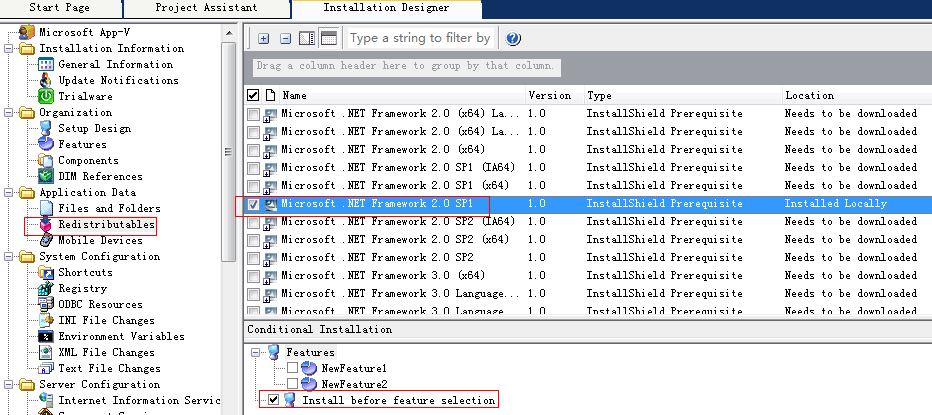932x415 pixels.
Task: Select the Redistributables icon
Action: coord(46,225)
